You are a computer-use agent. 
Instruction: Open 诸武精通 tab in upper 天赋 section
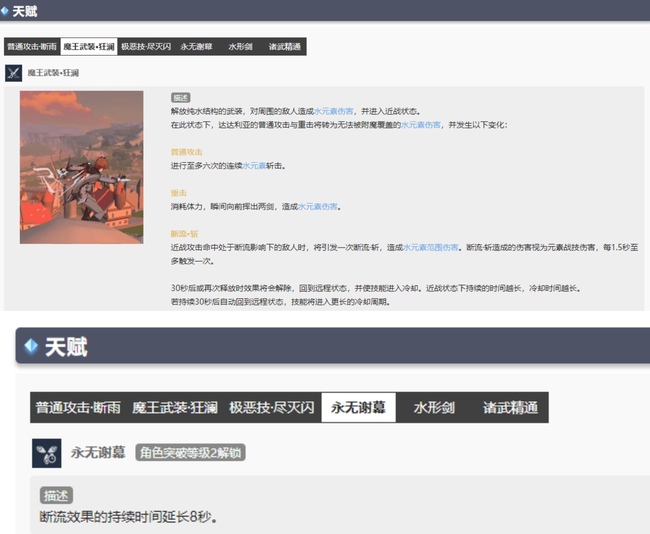pos(284,46)
